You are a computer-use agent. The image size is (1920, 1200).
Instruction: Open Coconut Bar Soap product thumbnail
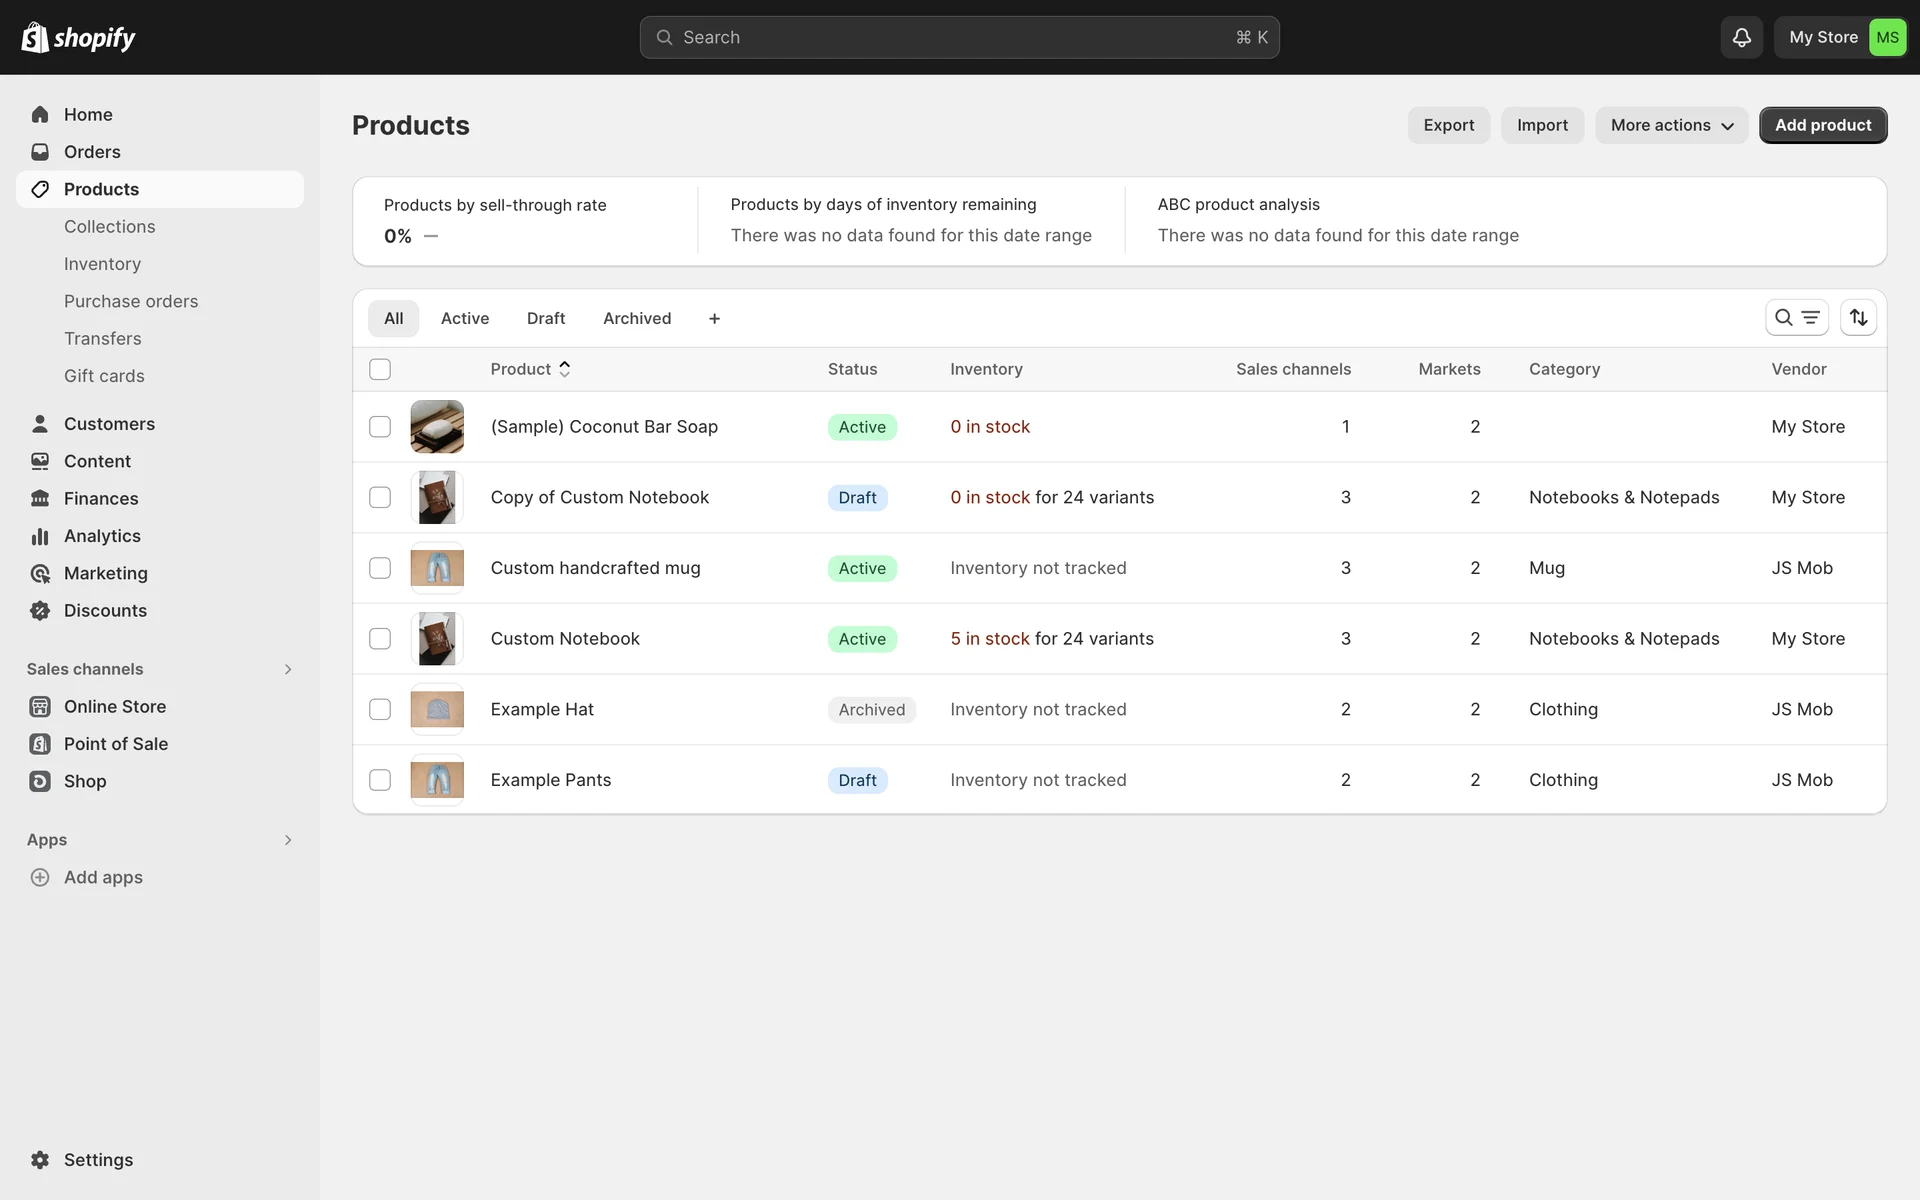click(437, 427)
